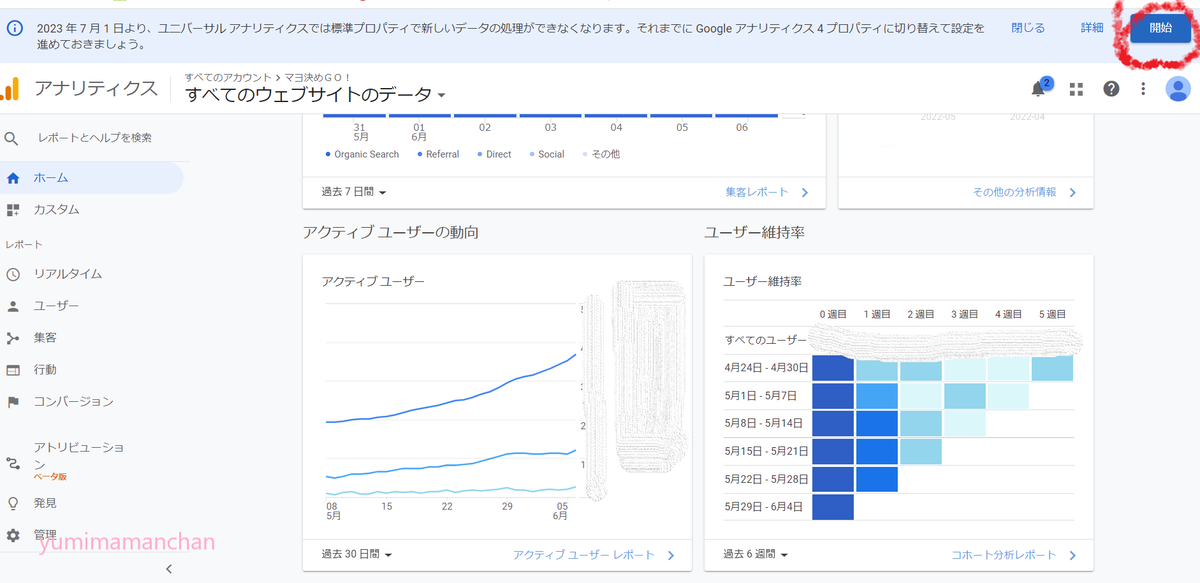Screen dimensions: 1200x583
Task: Click the リアルタイム clock icon
Action: pos(13,274)
